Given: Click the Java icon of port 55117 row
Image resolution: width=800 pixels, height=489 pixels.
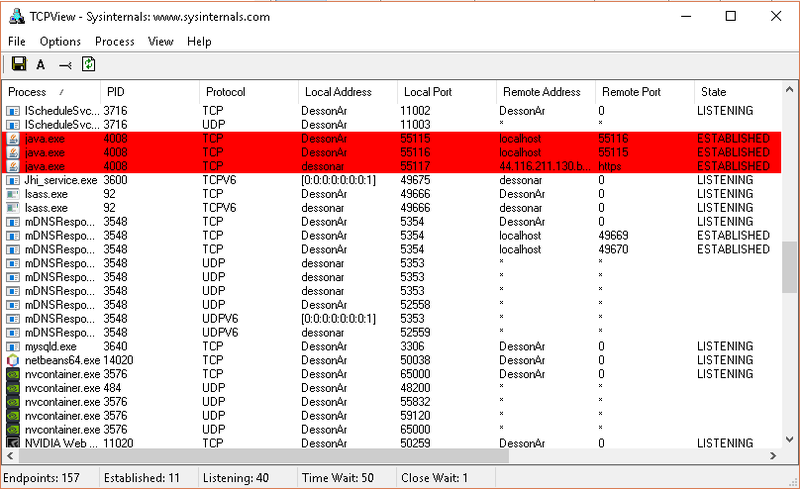Looking at the screenshot, I should point(13,166).
